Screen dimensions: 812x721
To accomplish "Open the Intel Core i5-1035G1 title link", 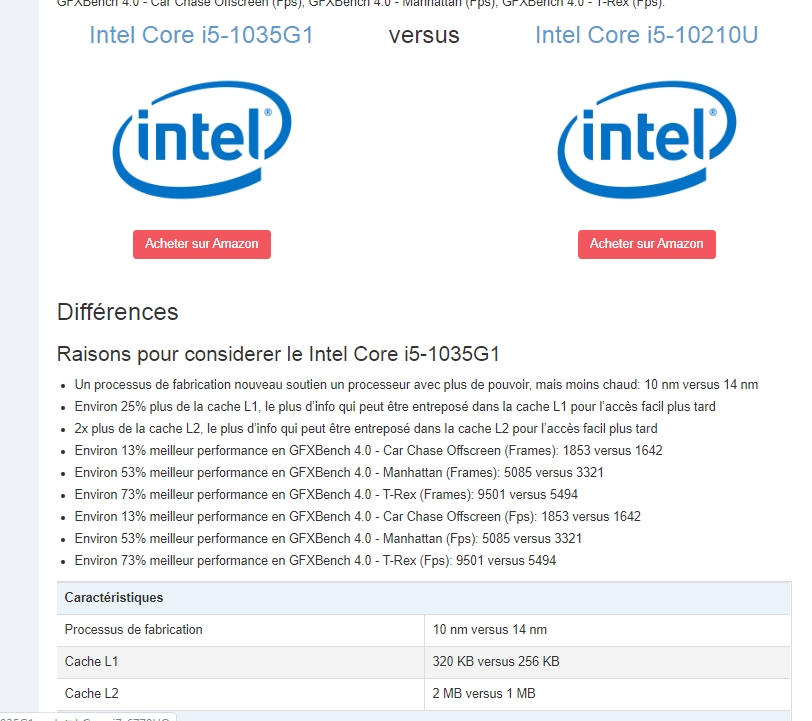I will pyautogui.click(x=202, y=35).
